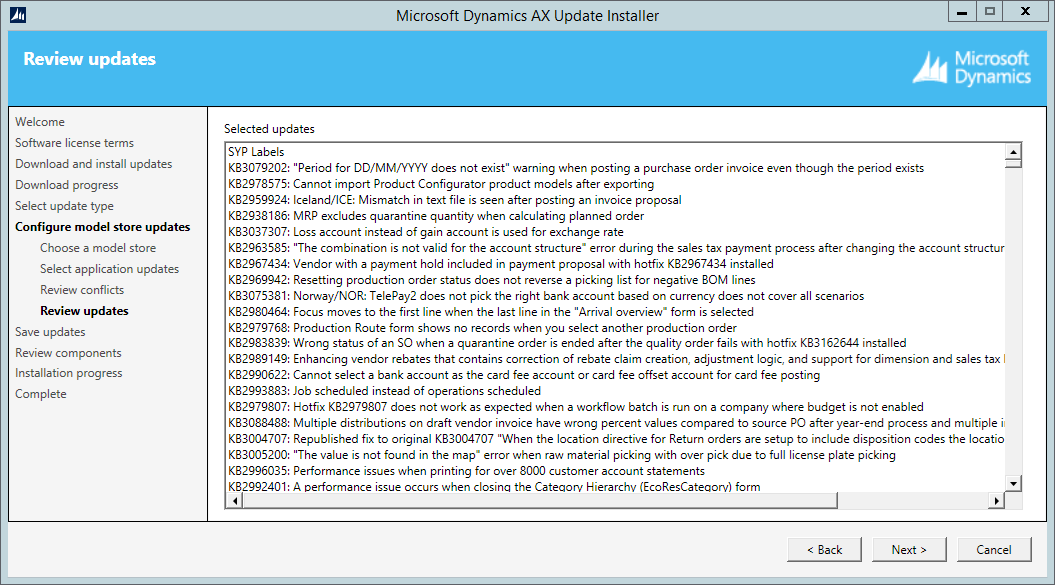Image resolution: width=1055 pixels, height=585 pixels.
Task: Click the Microsoft Dynamics logo in header
Action: 972,68
